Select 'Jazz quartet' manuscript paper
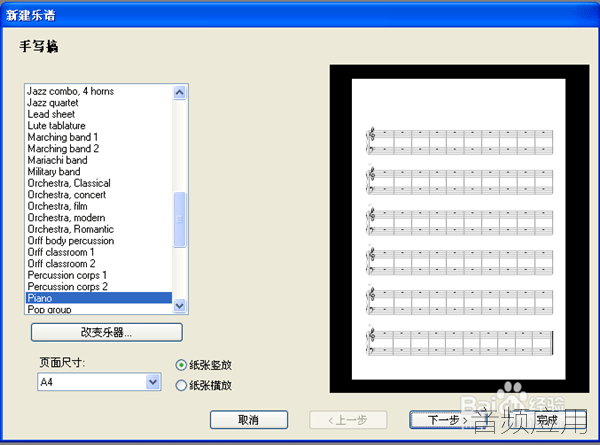600x445 pixels. pyautogui.click(x=99, y=103)
